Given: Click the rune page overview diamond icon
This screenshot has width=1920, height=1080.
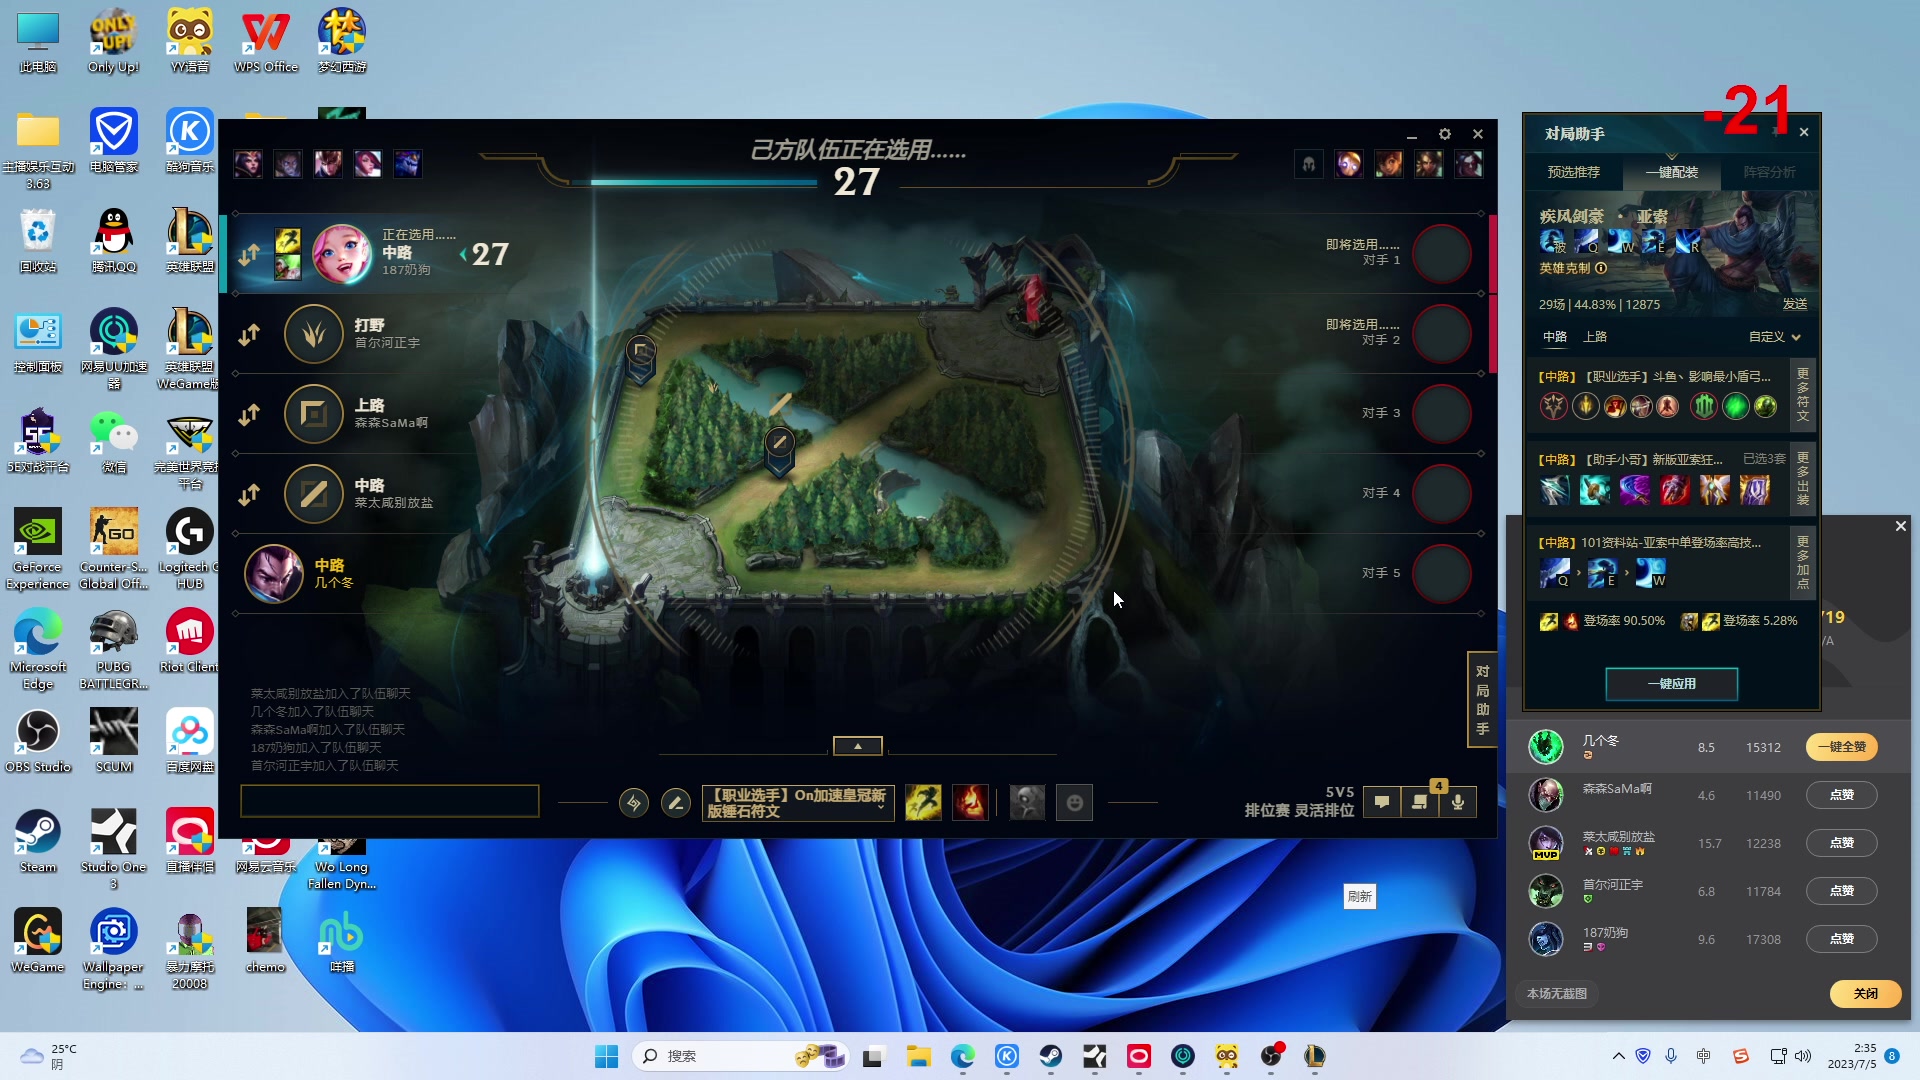Looking at the screenshot, I should (634, 803).
